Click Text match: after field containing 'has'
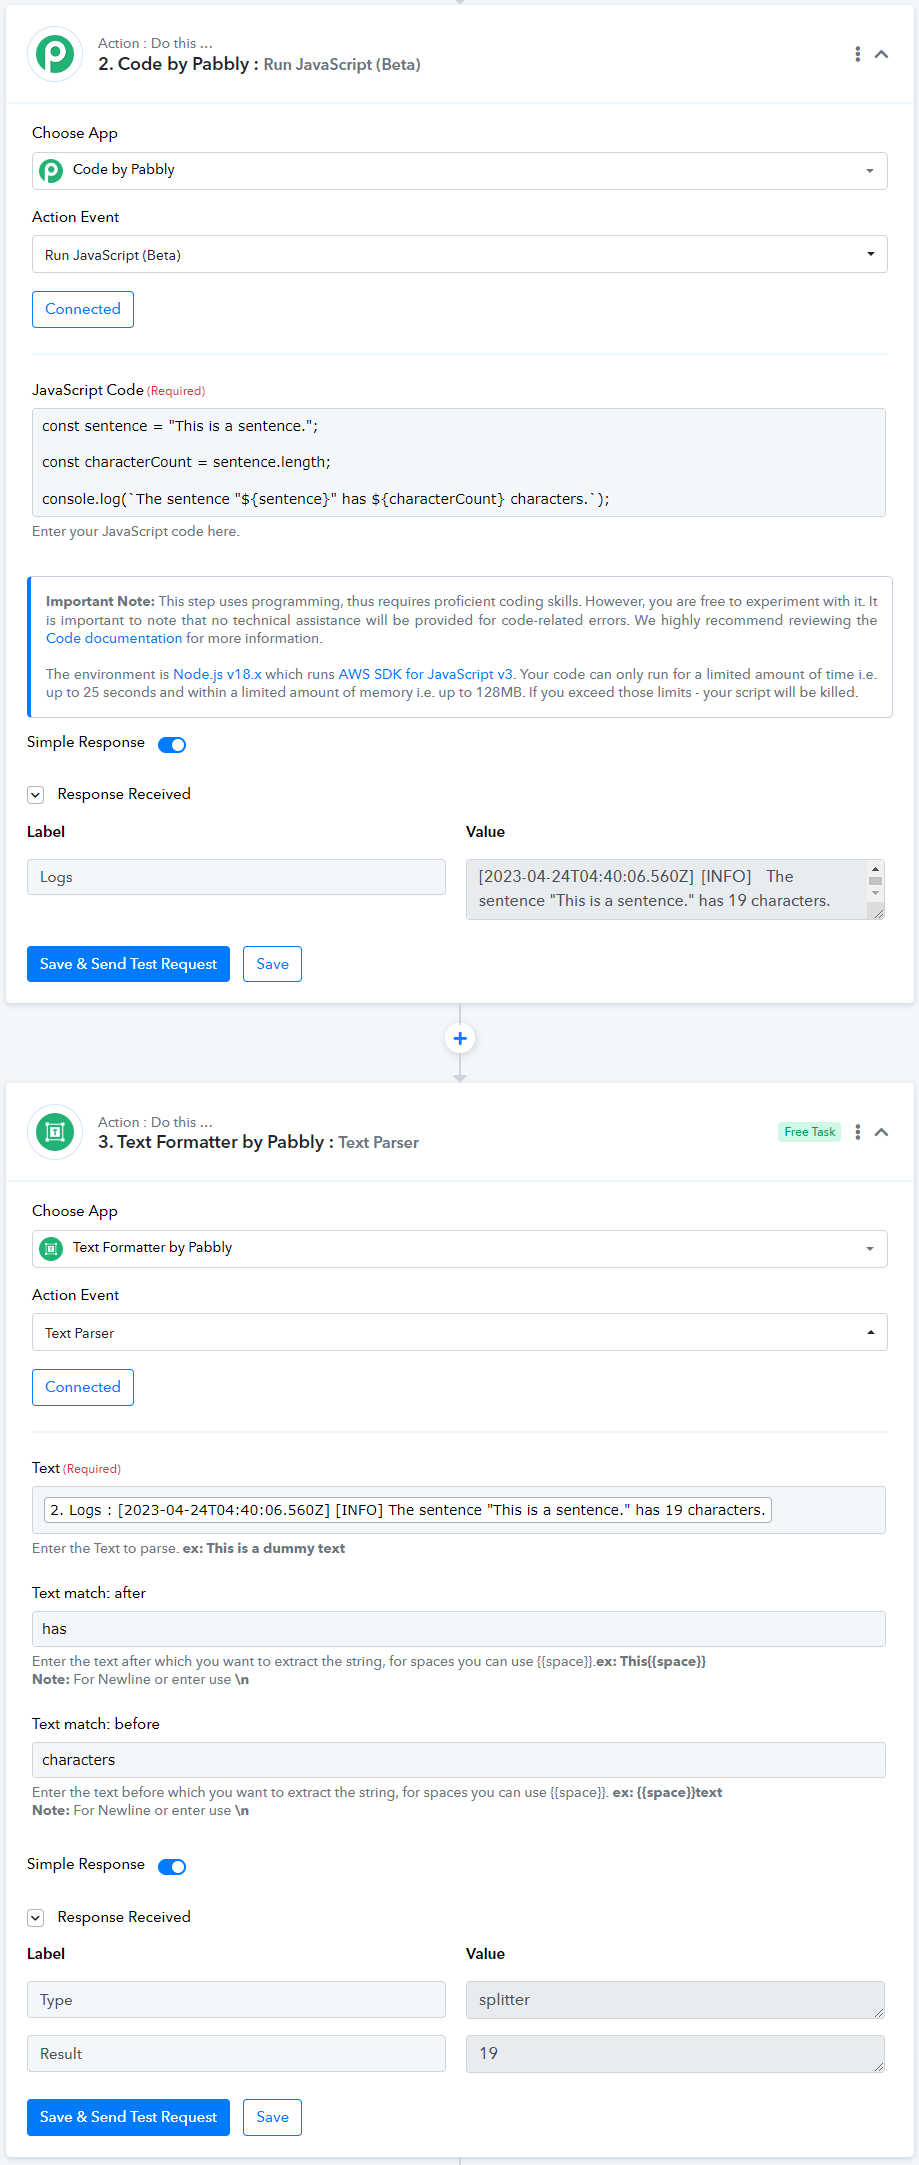This screenshot has height=2165, width=919. pos(459,1629)
